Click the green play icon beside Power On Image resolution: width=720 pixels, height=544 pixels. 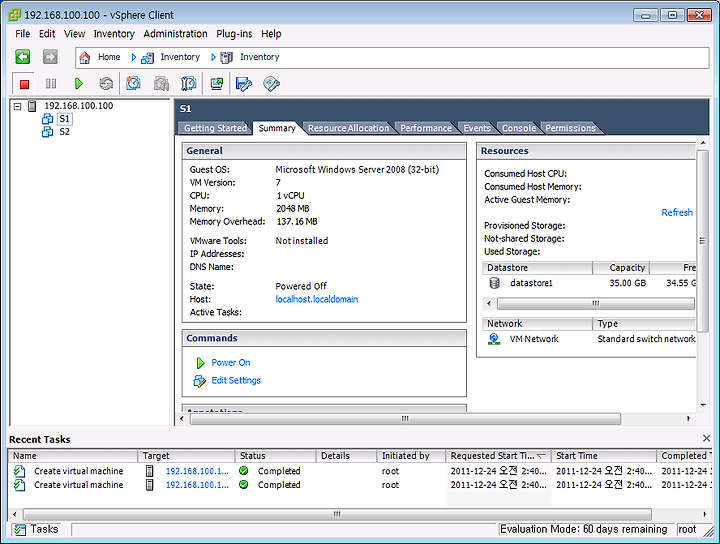[200, 363]
